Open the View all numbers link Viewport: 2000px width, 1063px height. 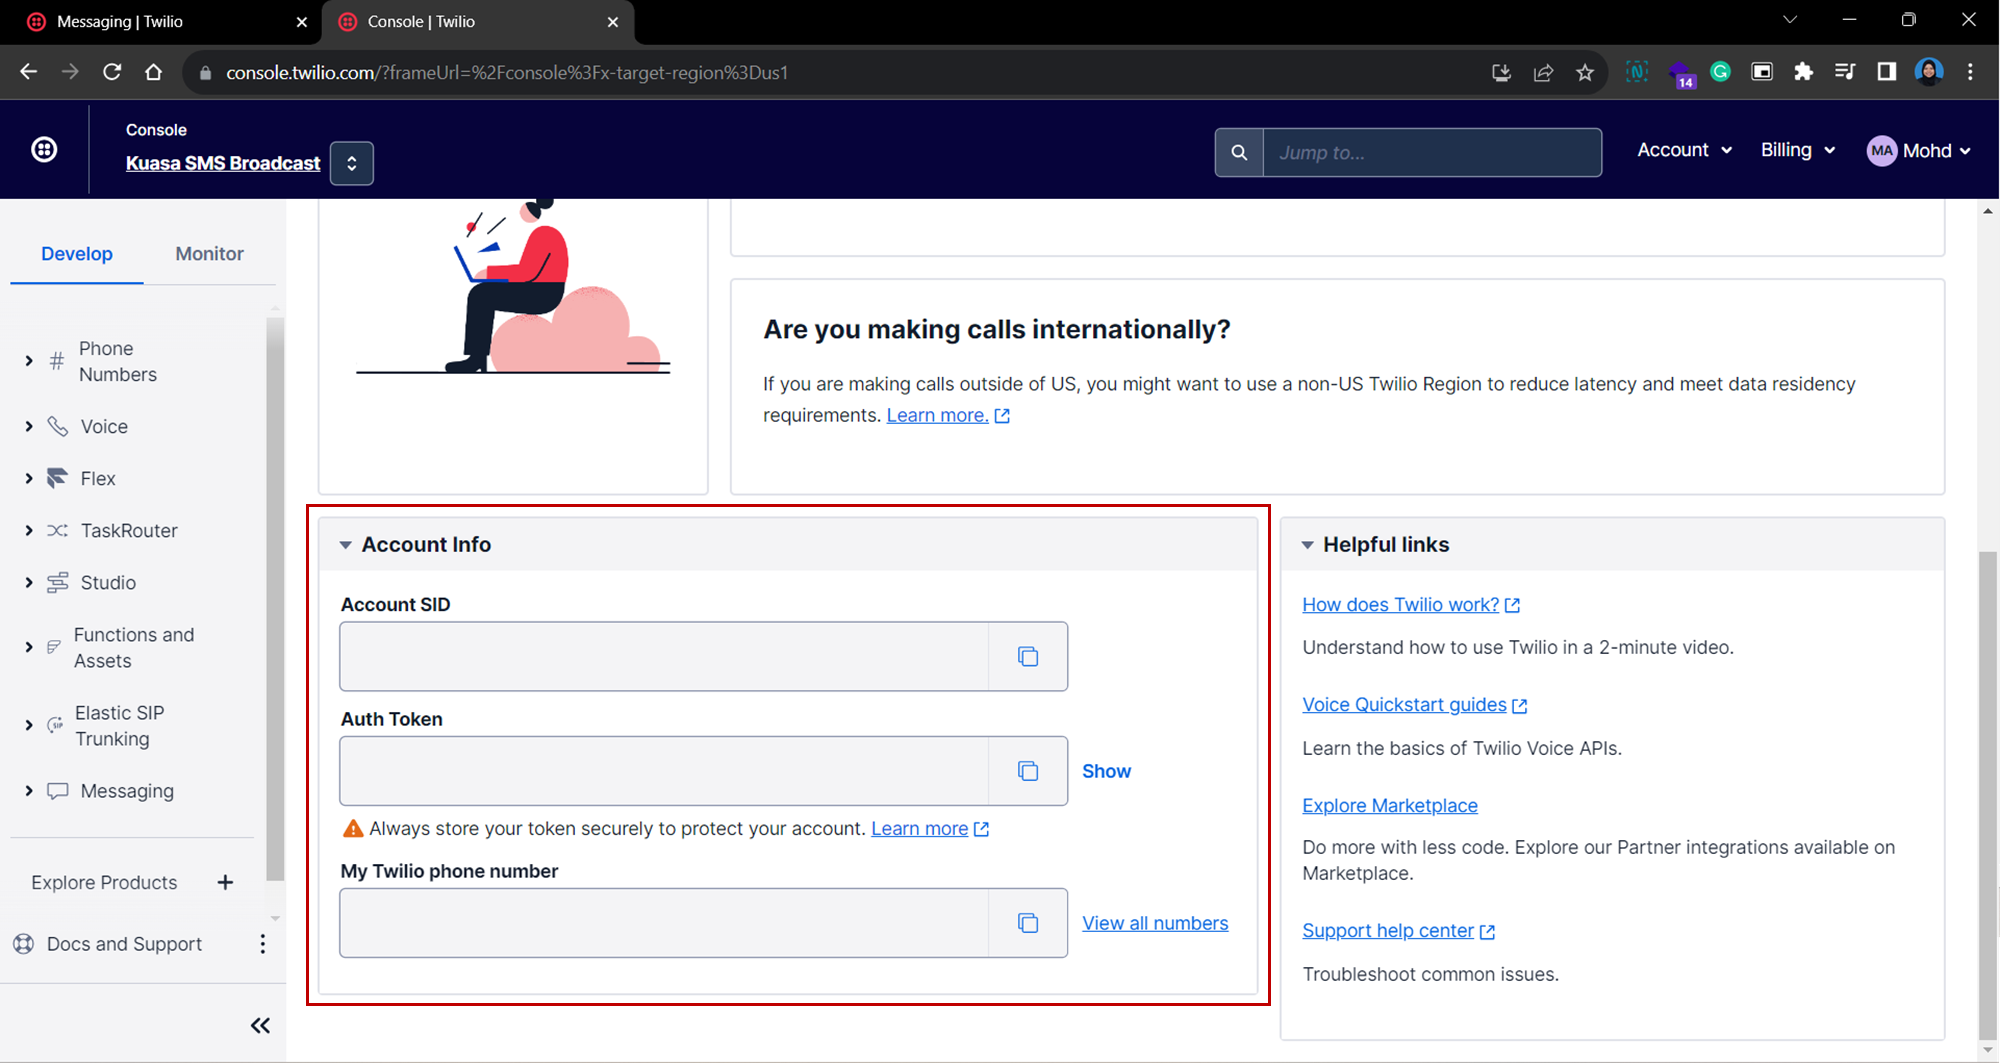pos(1155,923)
